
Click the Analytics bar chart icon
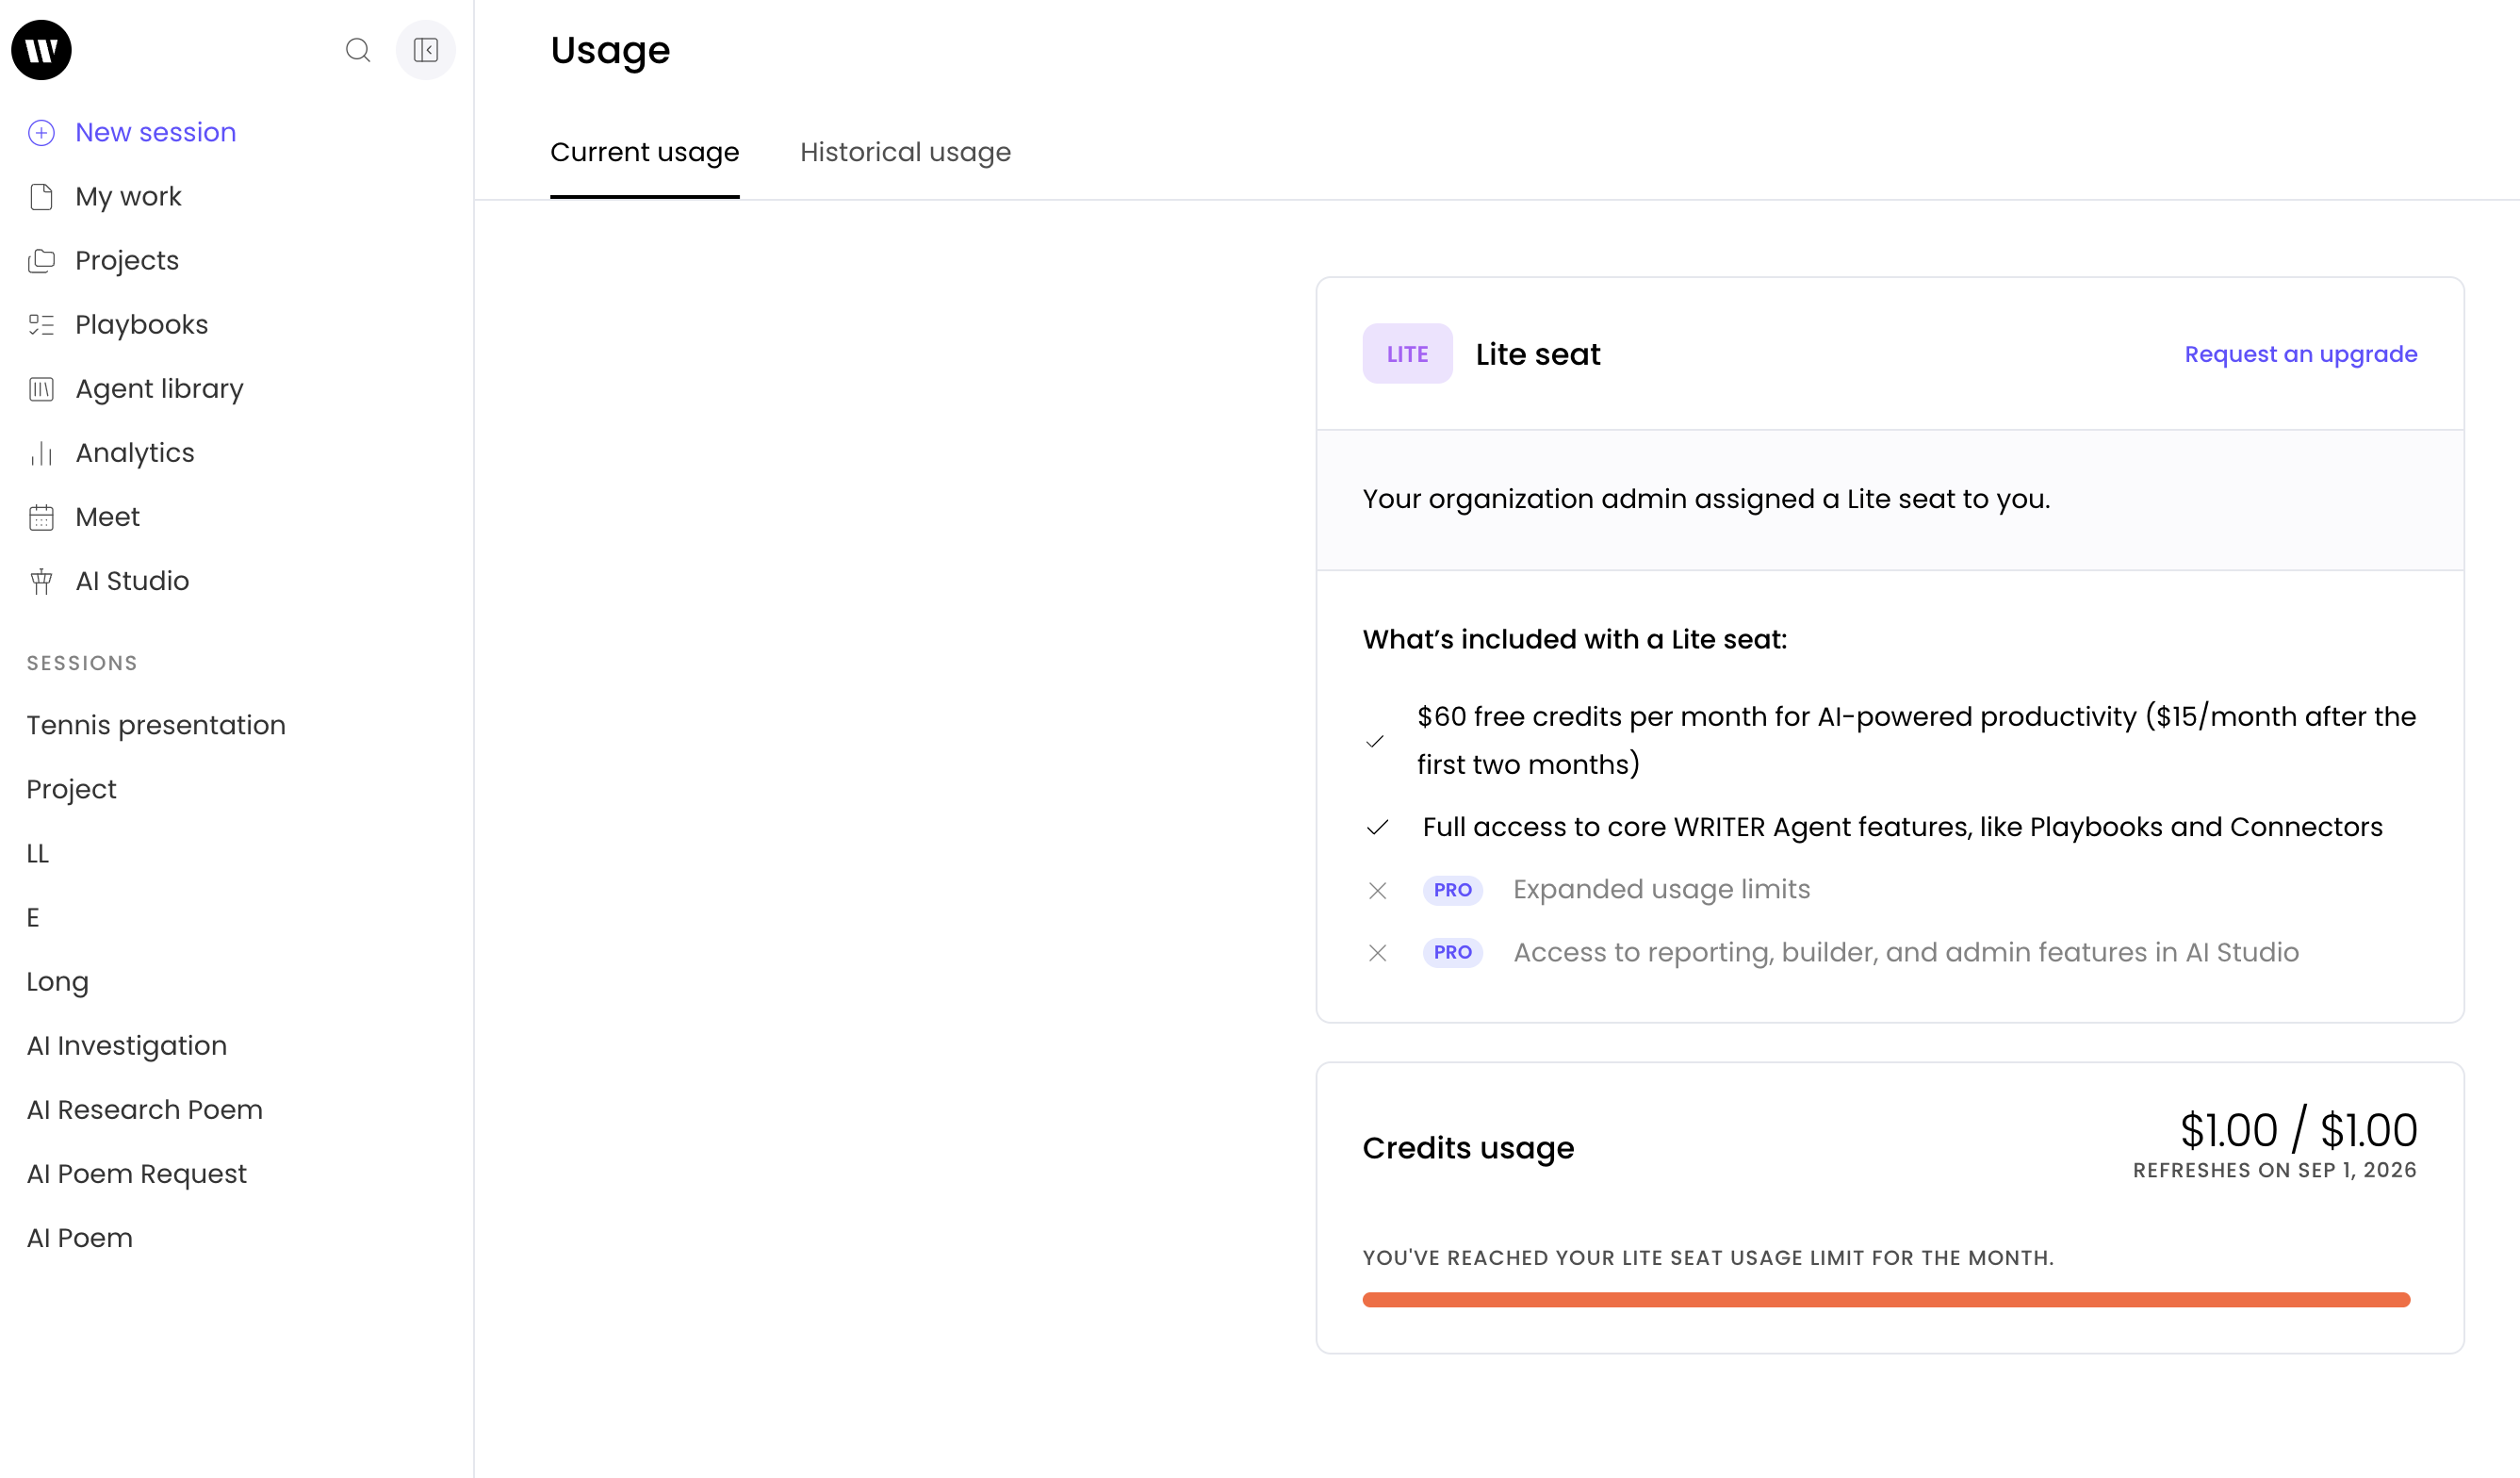coord(41,453)
